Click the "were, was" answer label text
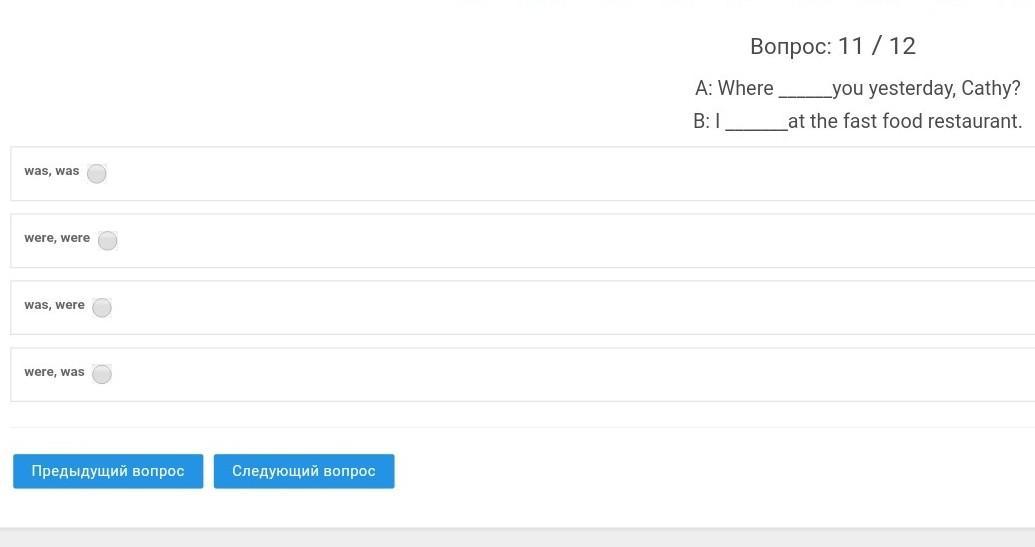Screen dimensions: 1035x547 pyautogui.click(x=55, y=372)
